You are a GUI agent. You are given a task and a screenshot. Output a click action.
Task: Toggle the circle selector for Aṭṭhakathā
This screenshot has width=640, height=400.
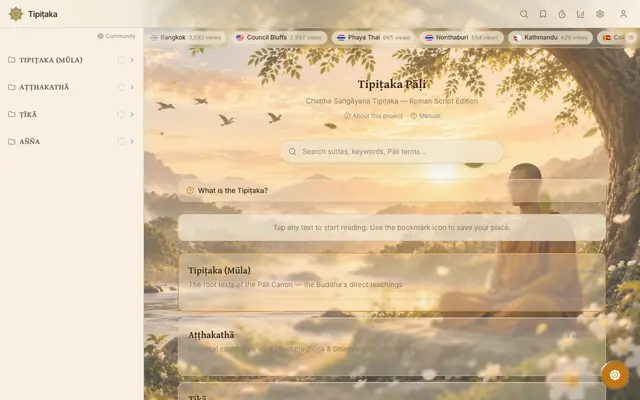point(121,87)
